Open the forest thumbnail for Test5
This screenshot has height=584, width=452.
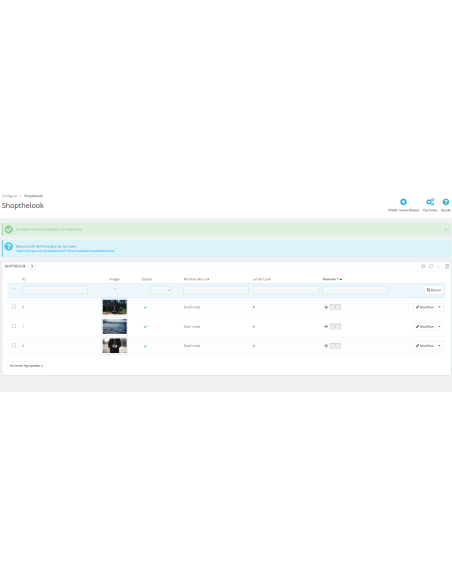tap(115, 307)
